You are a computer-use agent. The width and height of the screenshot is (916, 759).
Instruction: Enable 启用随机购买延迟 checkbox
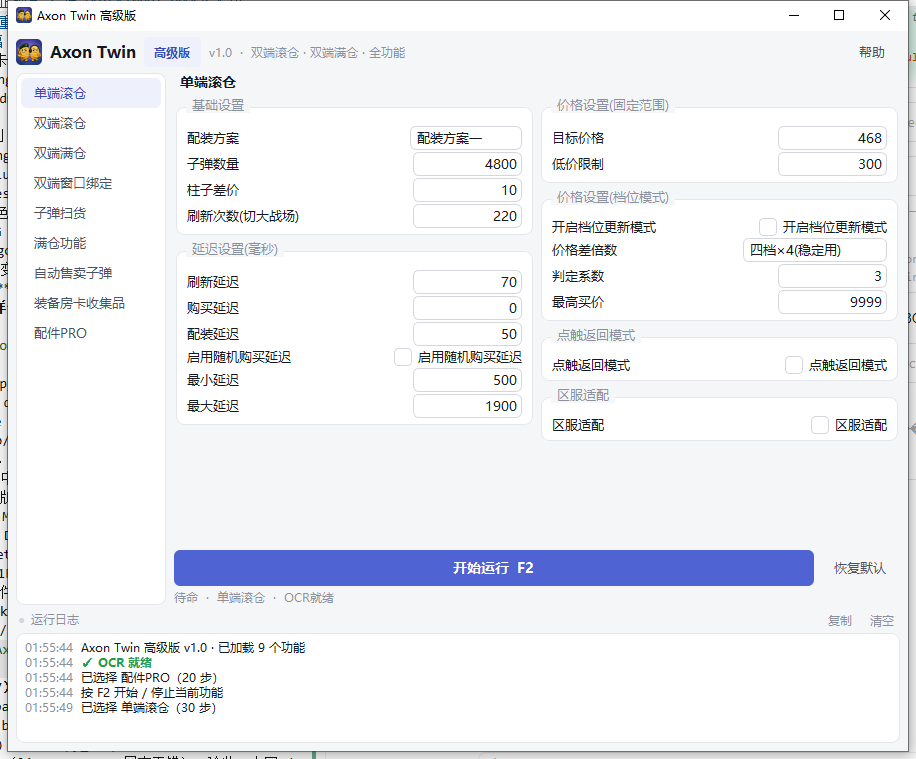pos(403,357)
